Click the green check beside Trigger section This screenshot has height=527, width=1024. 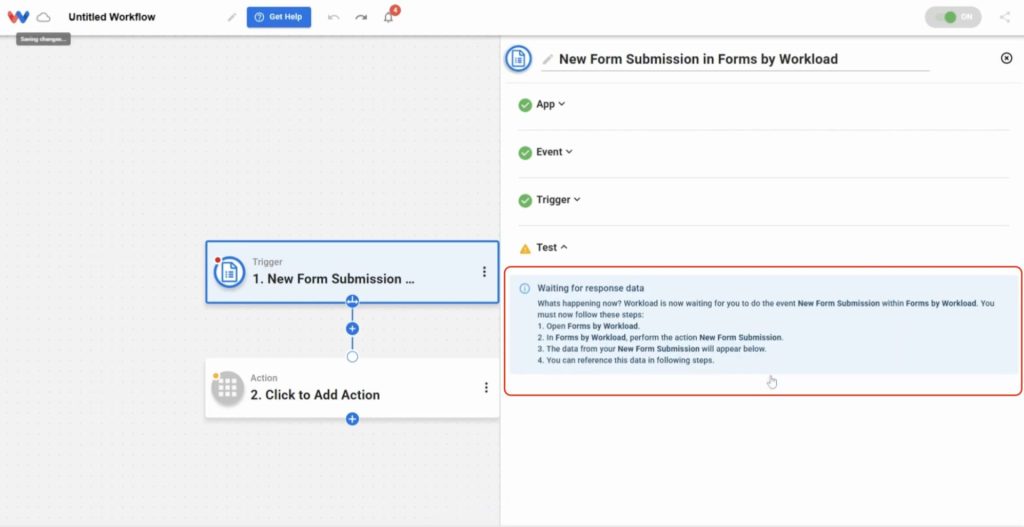click(525, 200)
